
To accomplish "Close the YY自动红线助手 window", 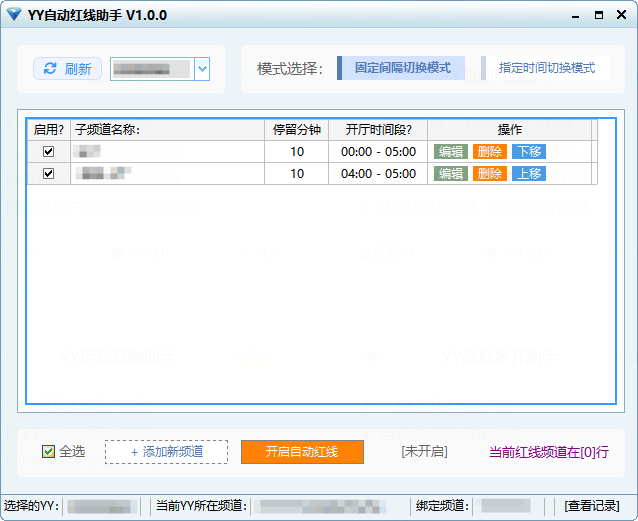I will (621, 15).
